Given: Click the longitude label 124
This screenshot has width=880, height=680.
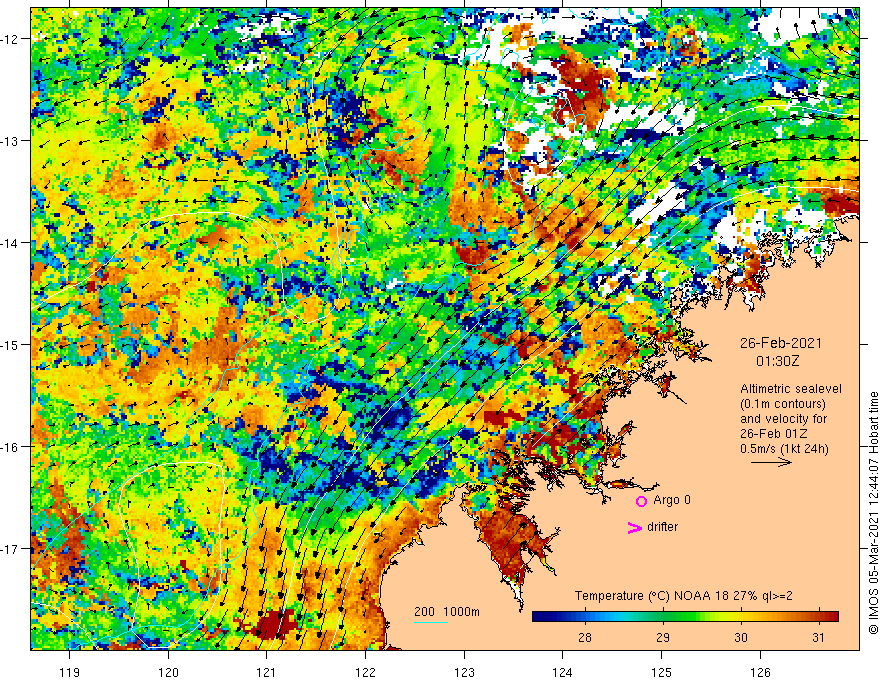Looking at the screenshot, I should [x=563, y=672].
